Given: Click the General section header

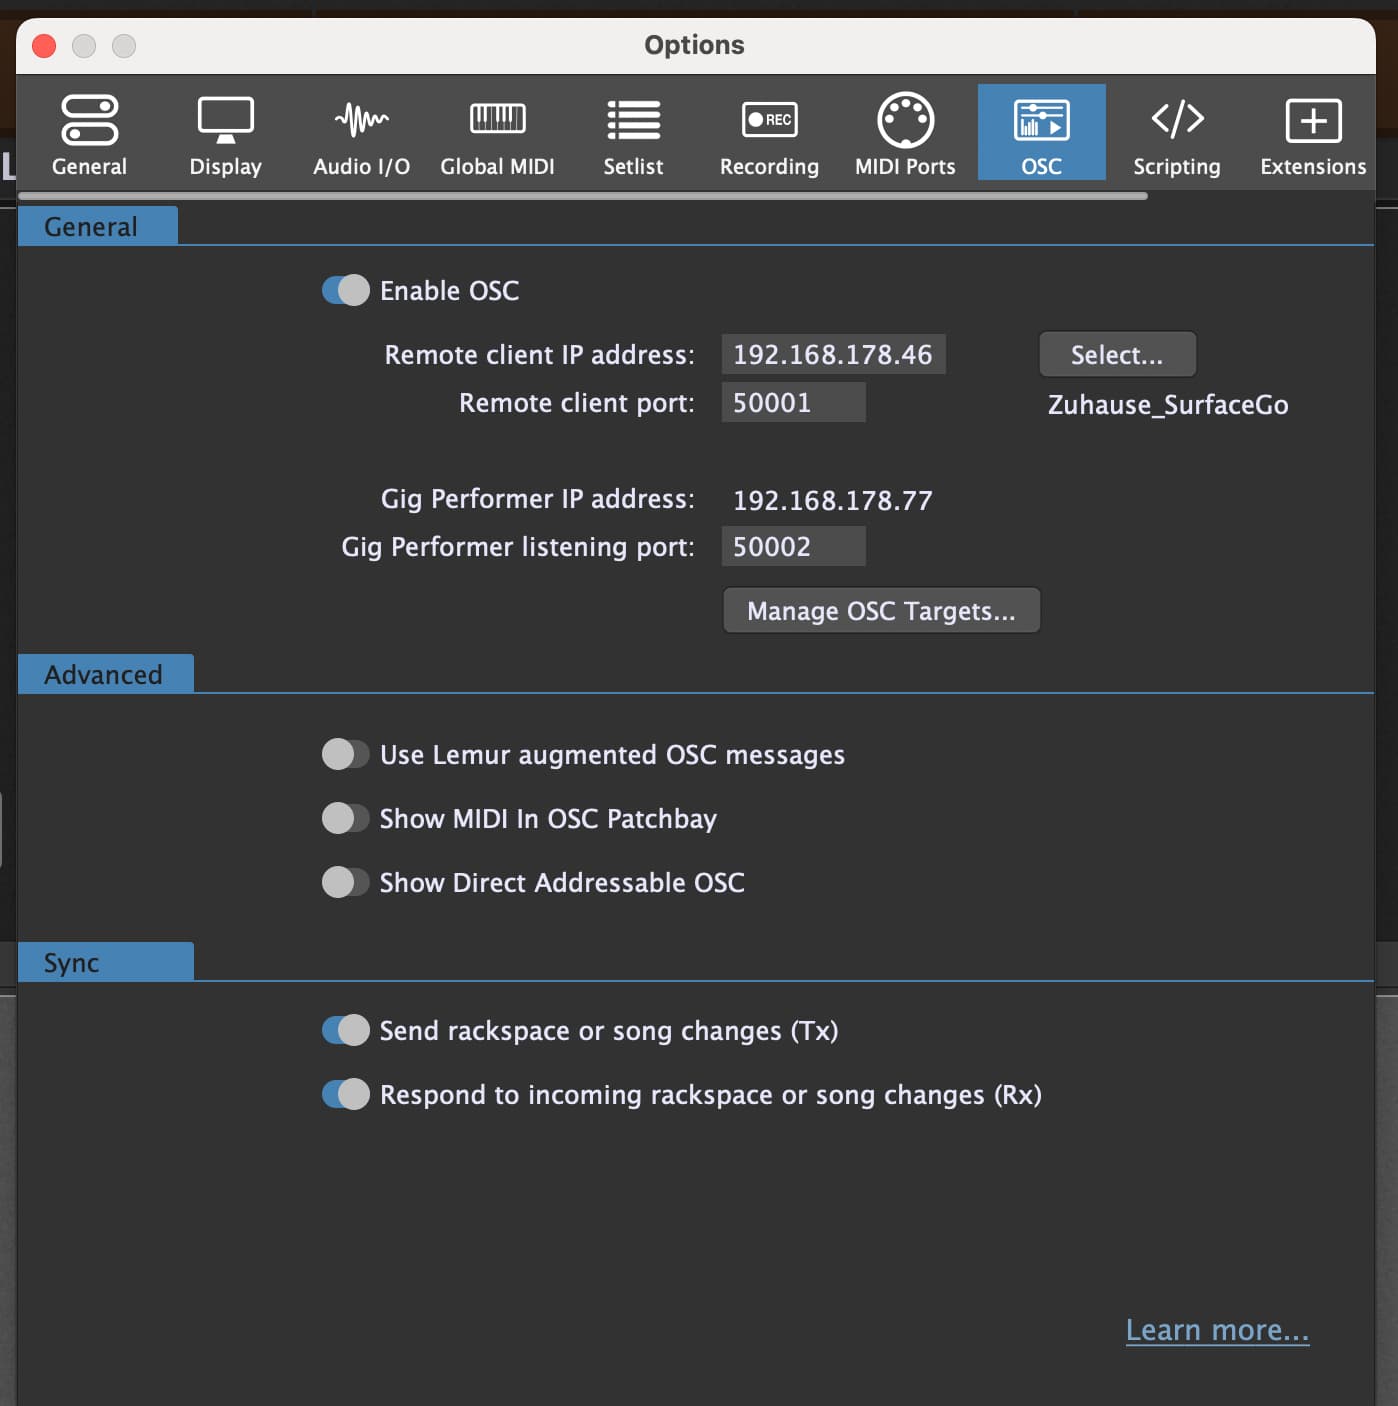Looking at the screenshot, I should 97,226.
